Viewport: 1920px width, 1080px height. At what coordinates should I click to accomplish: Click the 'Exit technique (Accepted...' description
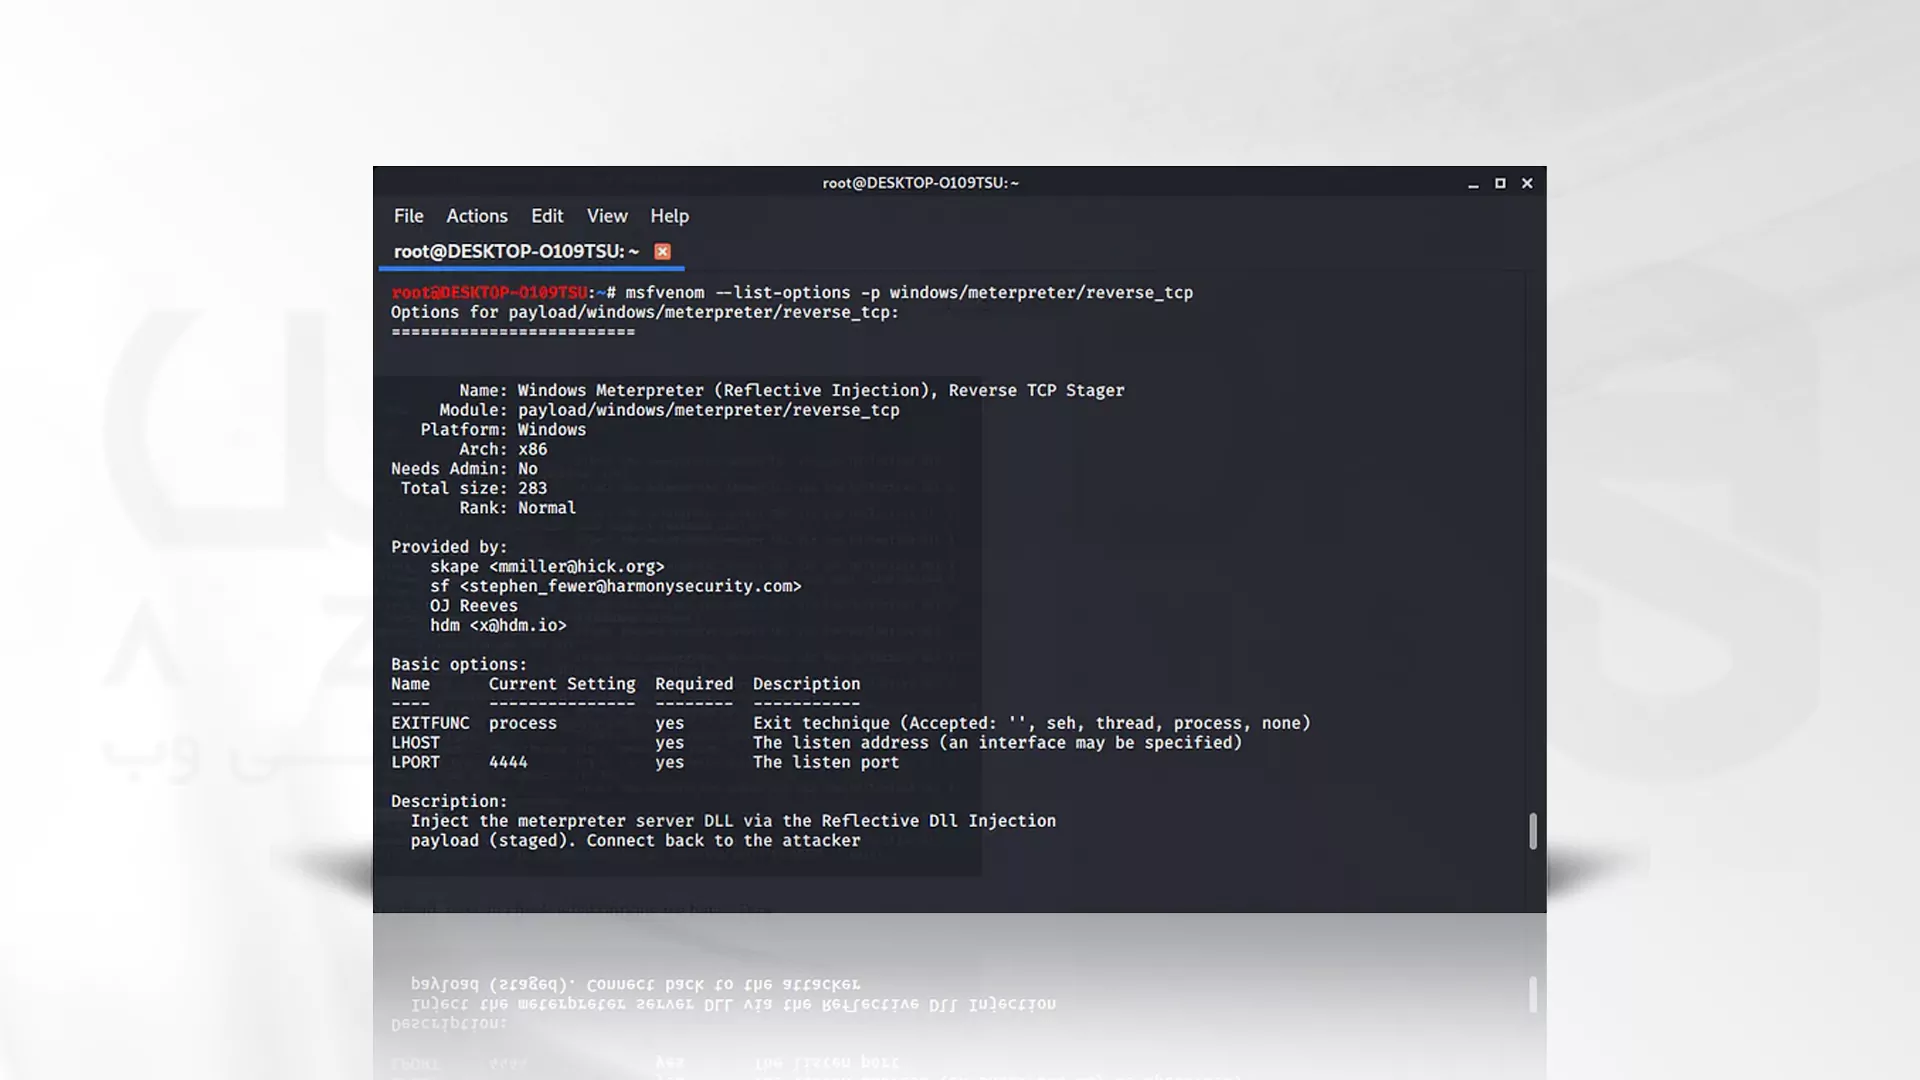click(x=1032, y=723)
